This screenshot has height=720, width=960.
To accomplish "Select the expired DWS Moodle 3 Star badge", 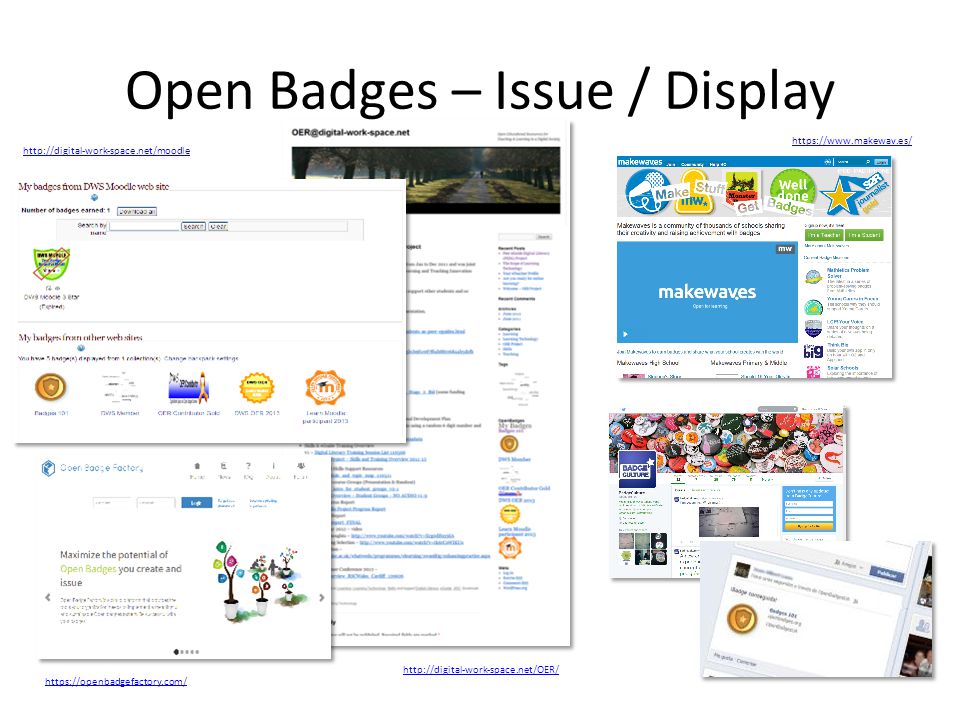I will (51, 264).
